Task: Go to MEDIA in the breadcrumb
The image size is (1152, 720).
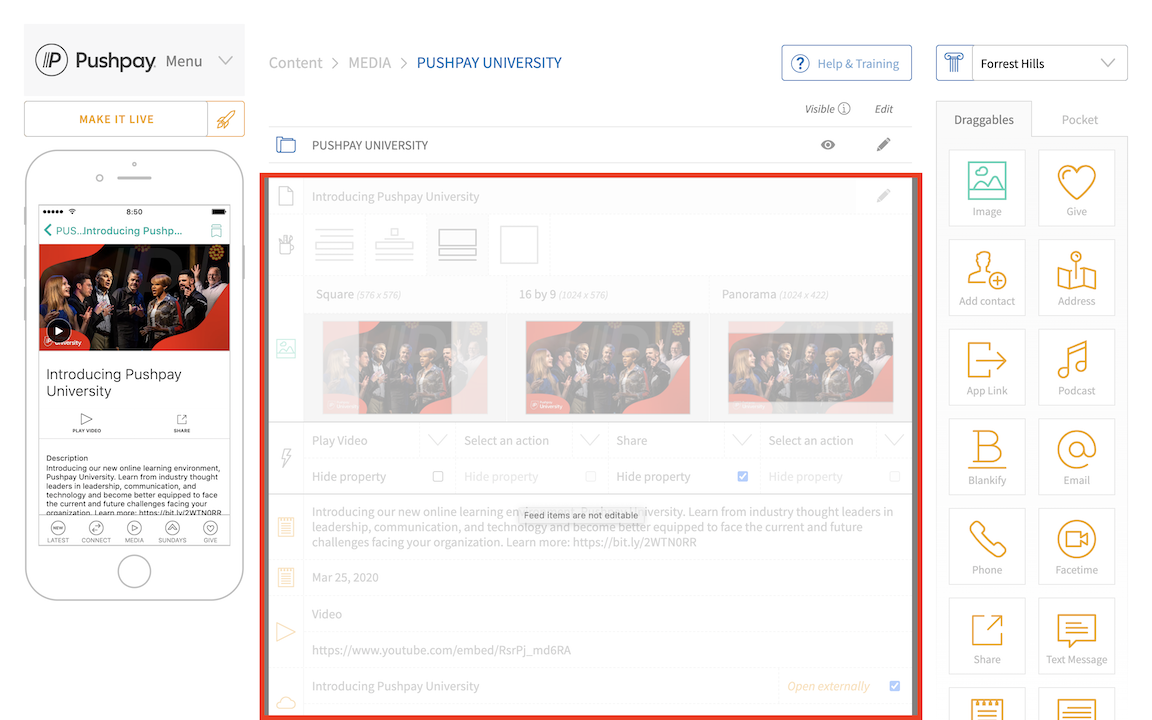Action: (x=369, y=63)
